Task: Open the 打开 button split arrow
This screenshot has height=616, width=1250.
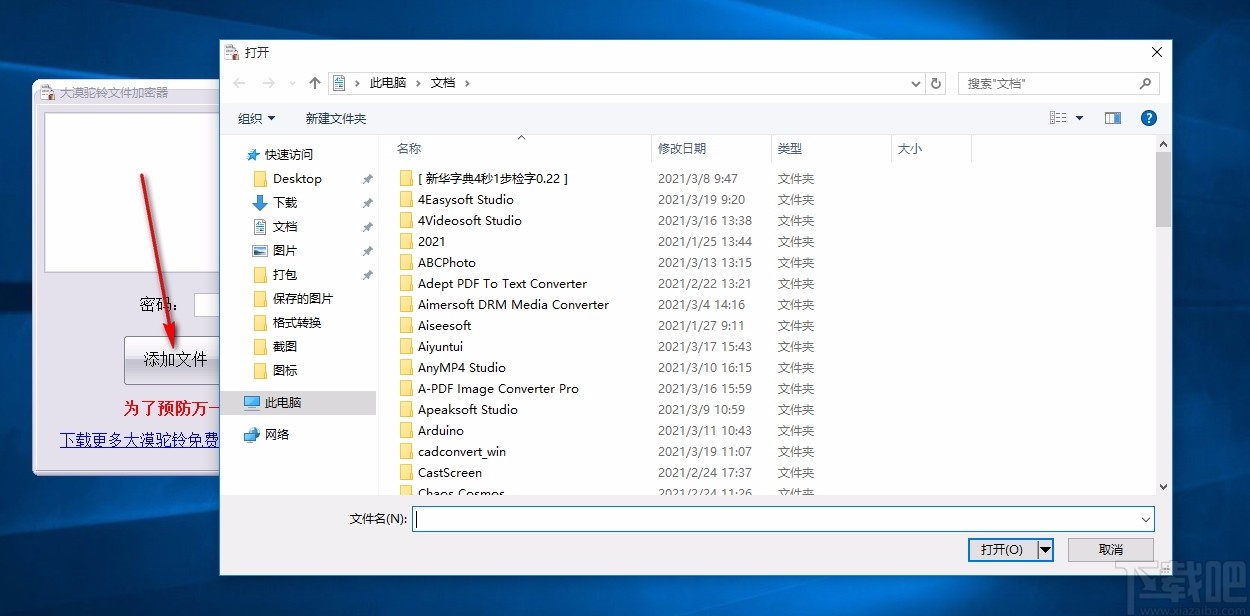Action: [1046, 549]
